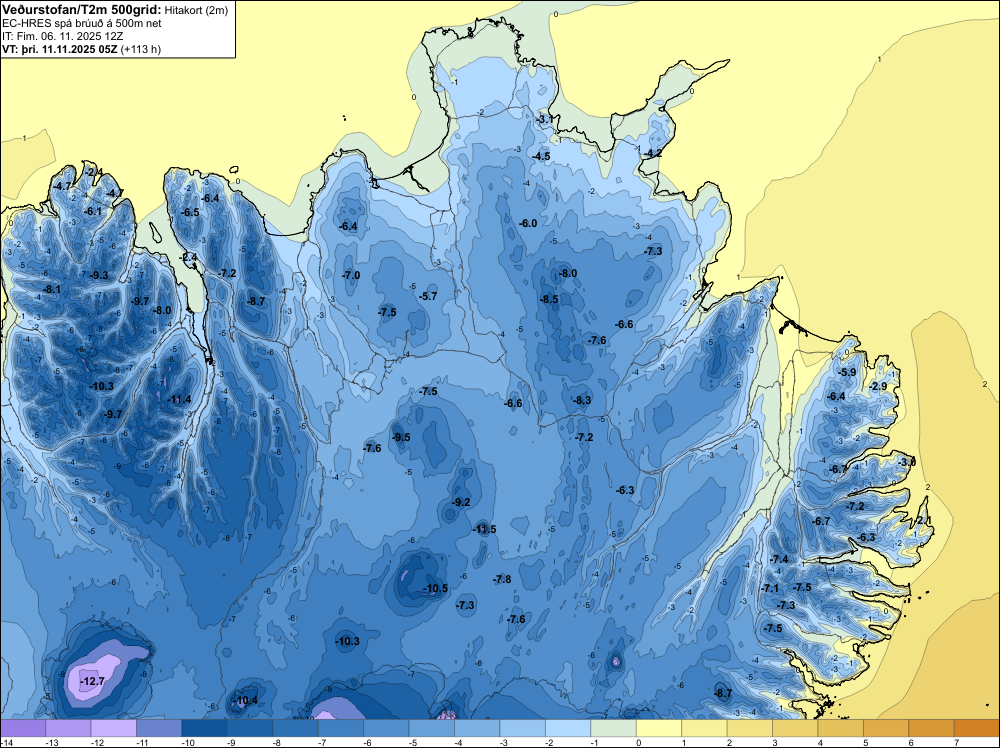Viewport: 1000px width, 748px height.
Task: Click the -3.1 temperature value on the north coast
Action: coord(545,119)
